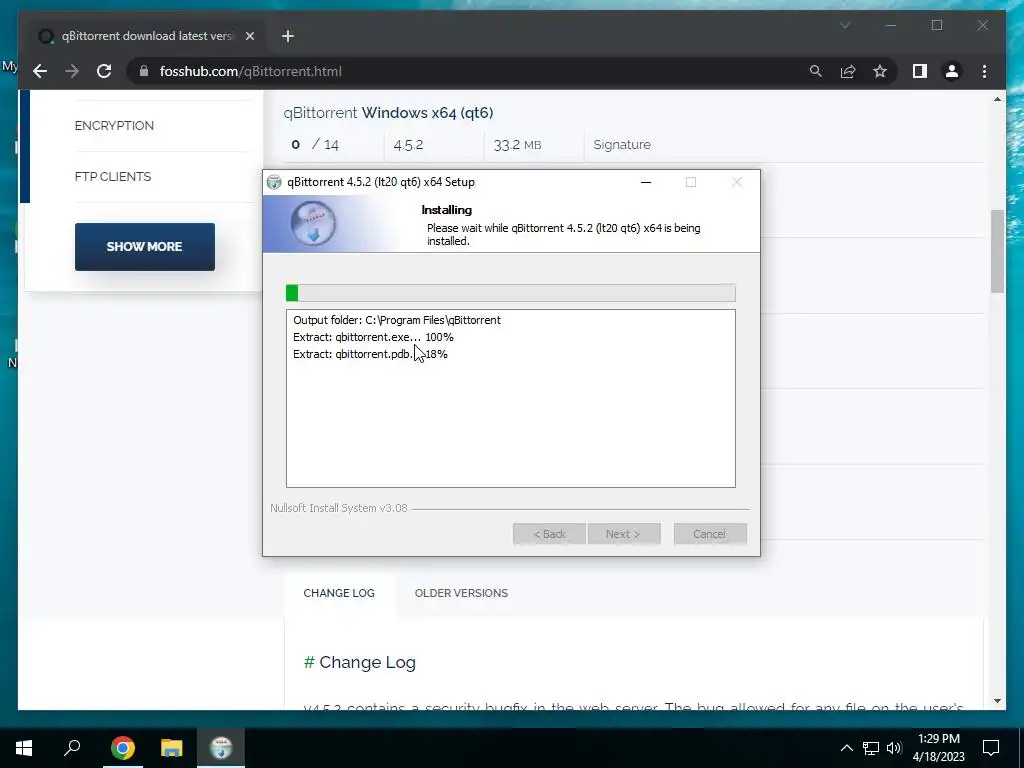Screen dimensions: 1024x768
Task: Click the site lock icon in address bar
Action: (x=144, y=71)
